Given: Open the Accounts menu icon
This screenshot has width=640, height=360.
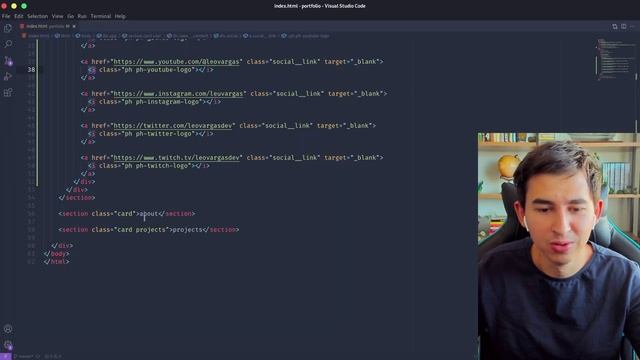Looking at the screenshot, I should tap(8, 329).
